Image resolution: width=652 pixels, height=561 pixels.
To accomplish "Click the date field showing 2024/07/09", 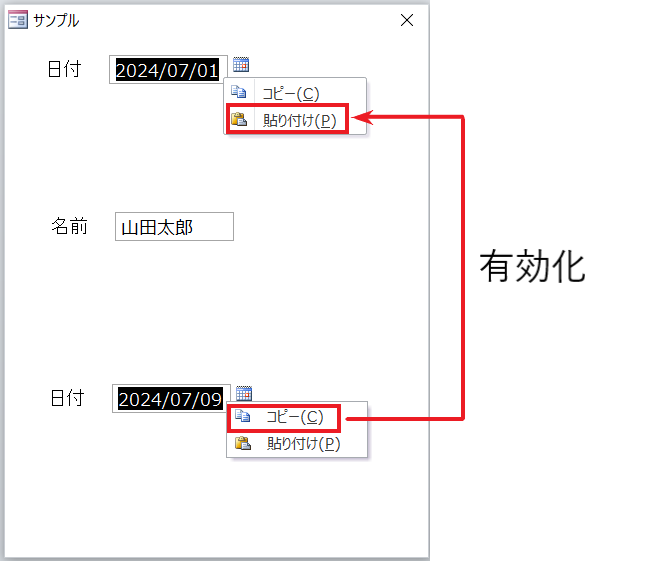I will [171, 398].
